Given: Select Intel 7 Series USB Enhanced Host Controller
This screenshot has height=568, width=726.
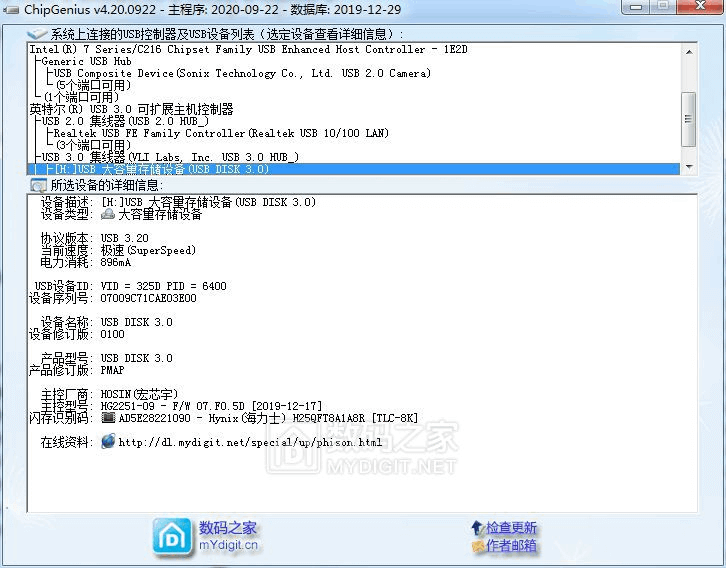Looking at the screenshot, I should 248,49.
